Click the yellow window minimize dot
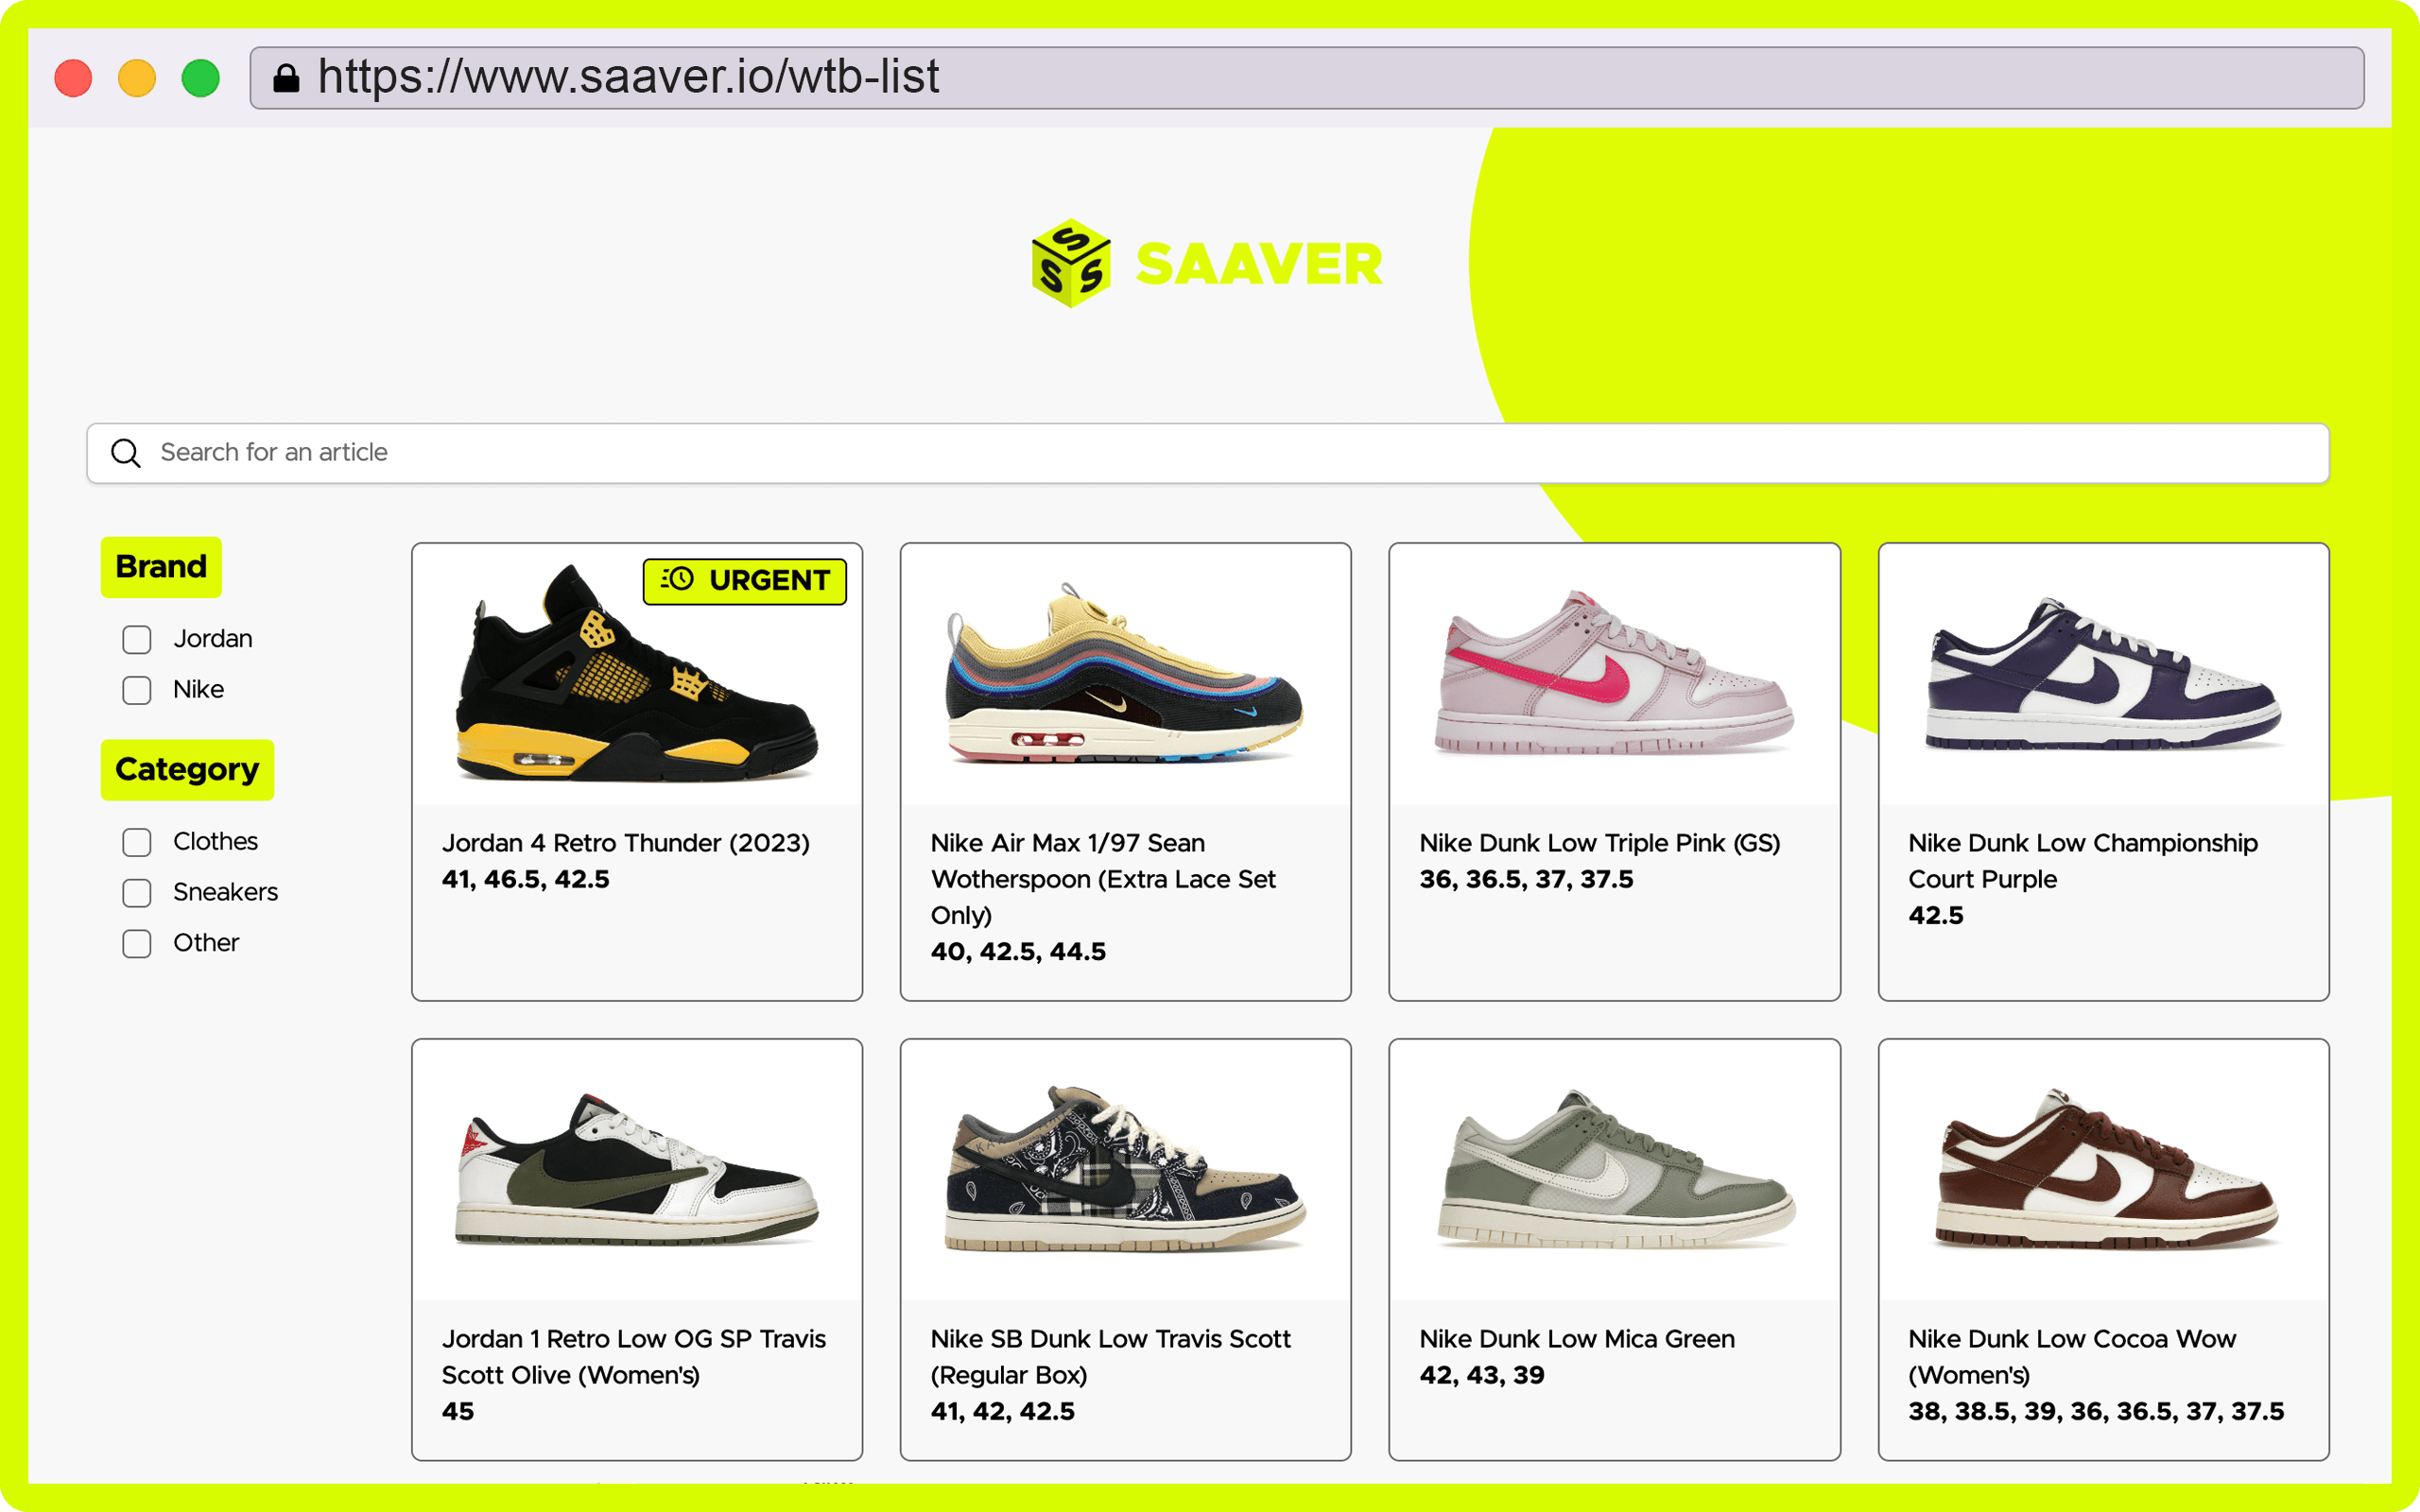Viewport: 2420px width, 1512px height. [137, 78]
